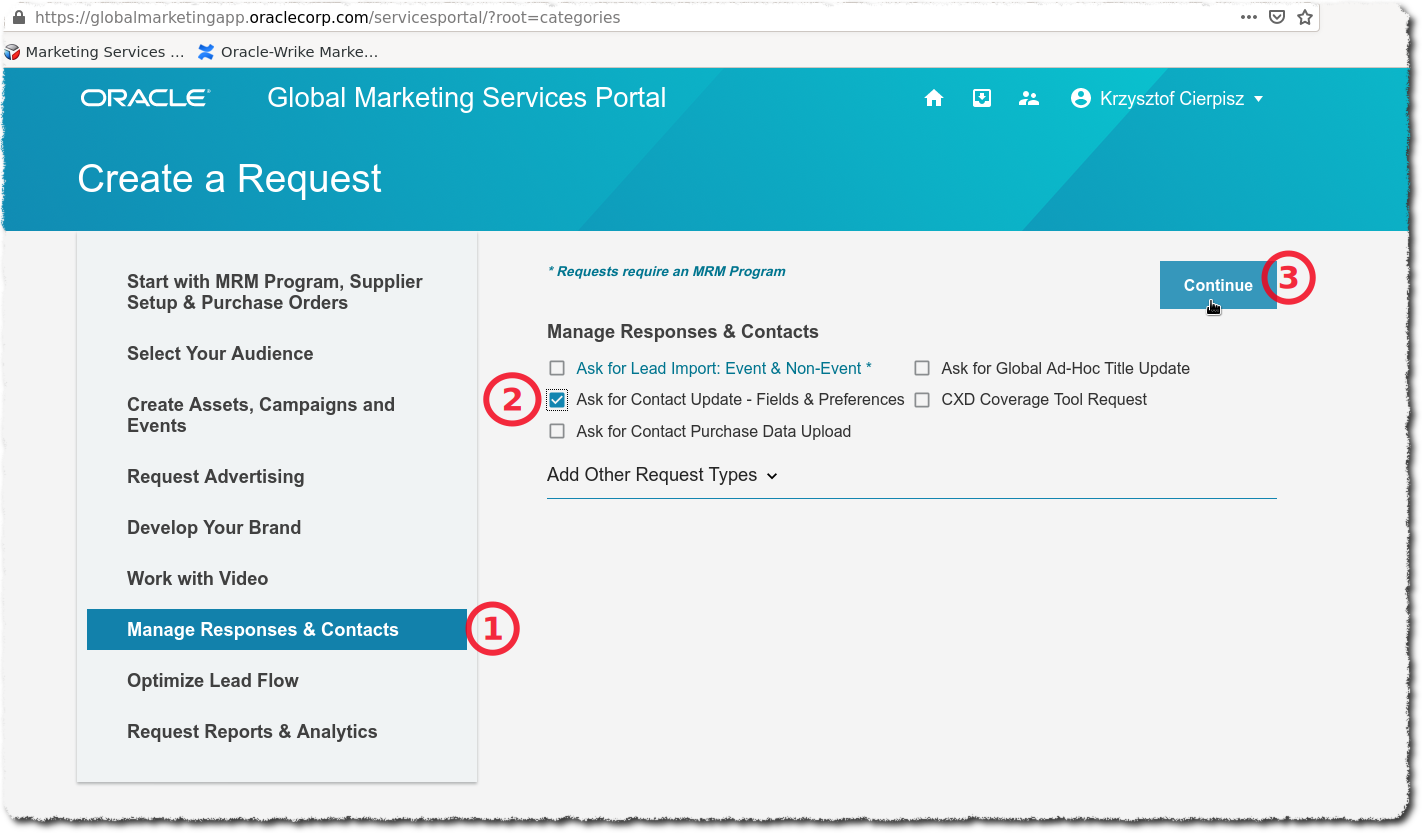Click the Ask for Lead Import link text
The image size is (1422, 833).
tap(724, 368)
